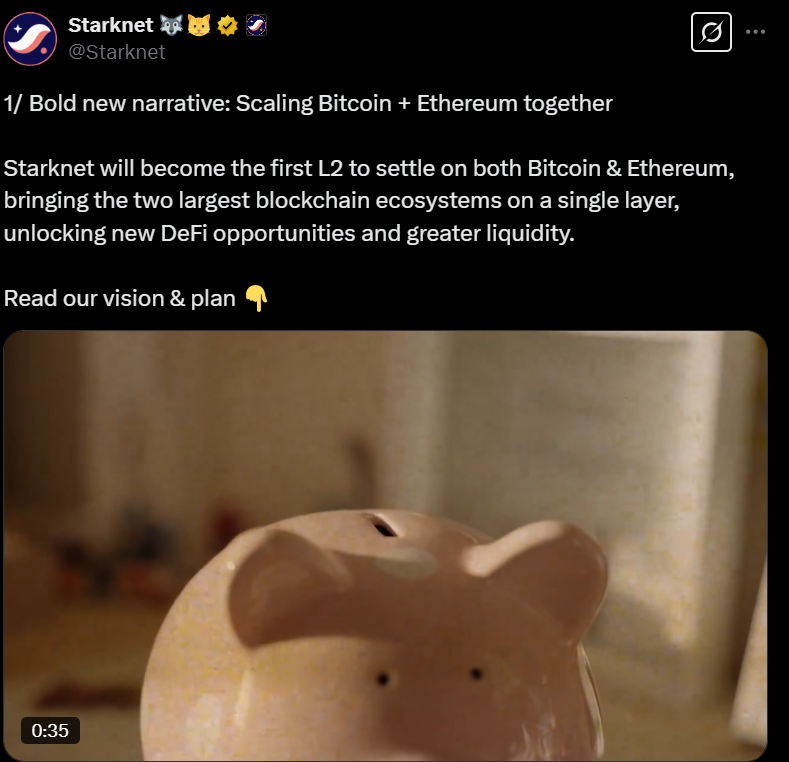Click the line starting "Starknet will become the first L2"

[369, 168]
